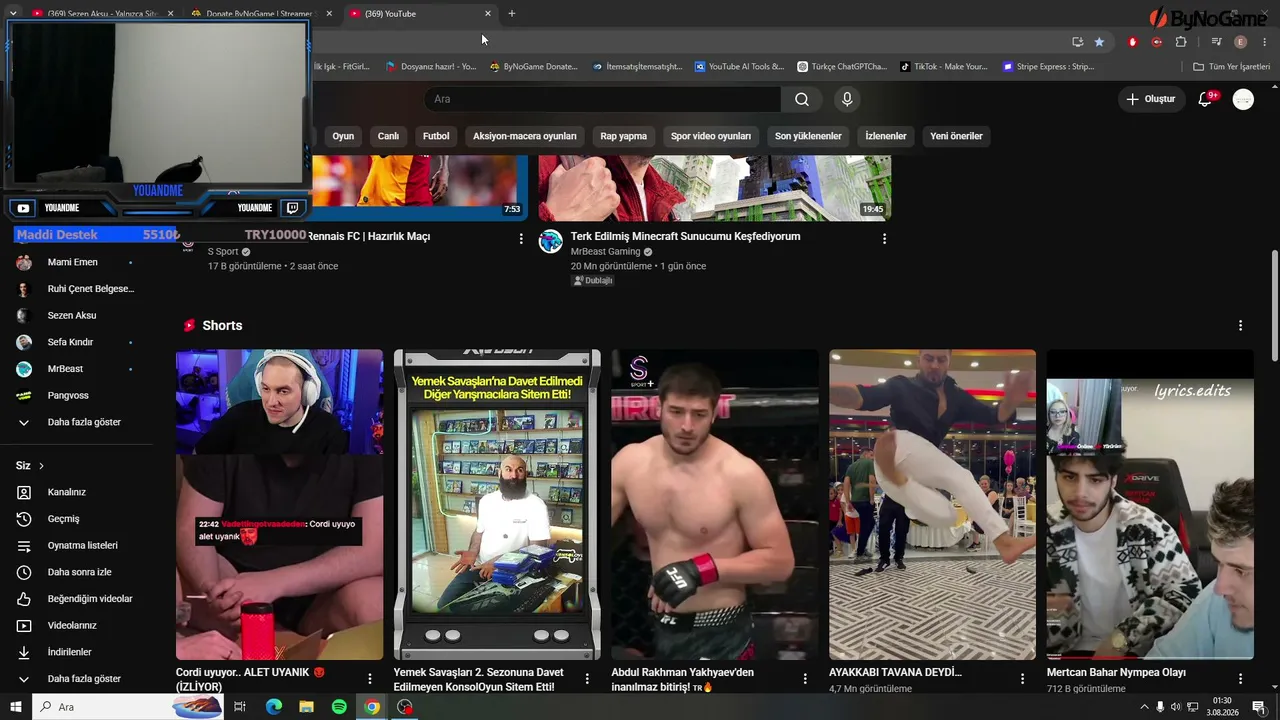Open the MrBeast Gaming channel link
Image resolution: width=1280 pixels, height=720 pixels.
tap(606, 252)
